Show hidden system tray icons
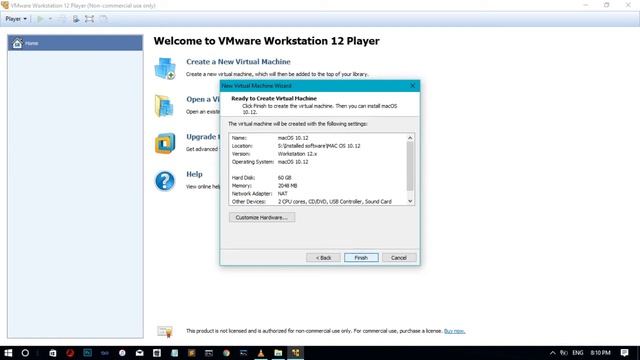This screenshot has height=360, width=640. [553, 353]
